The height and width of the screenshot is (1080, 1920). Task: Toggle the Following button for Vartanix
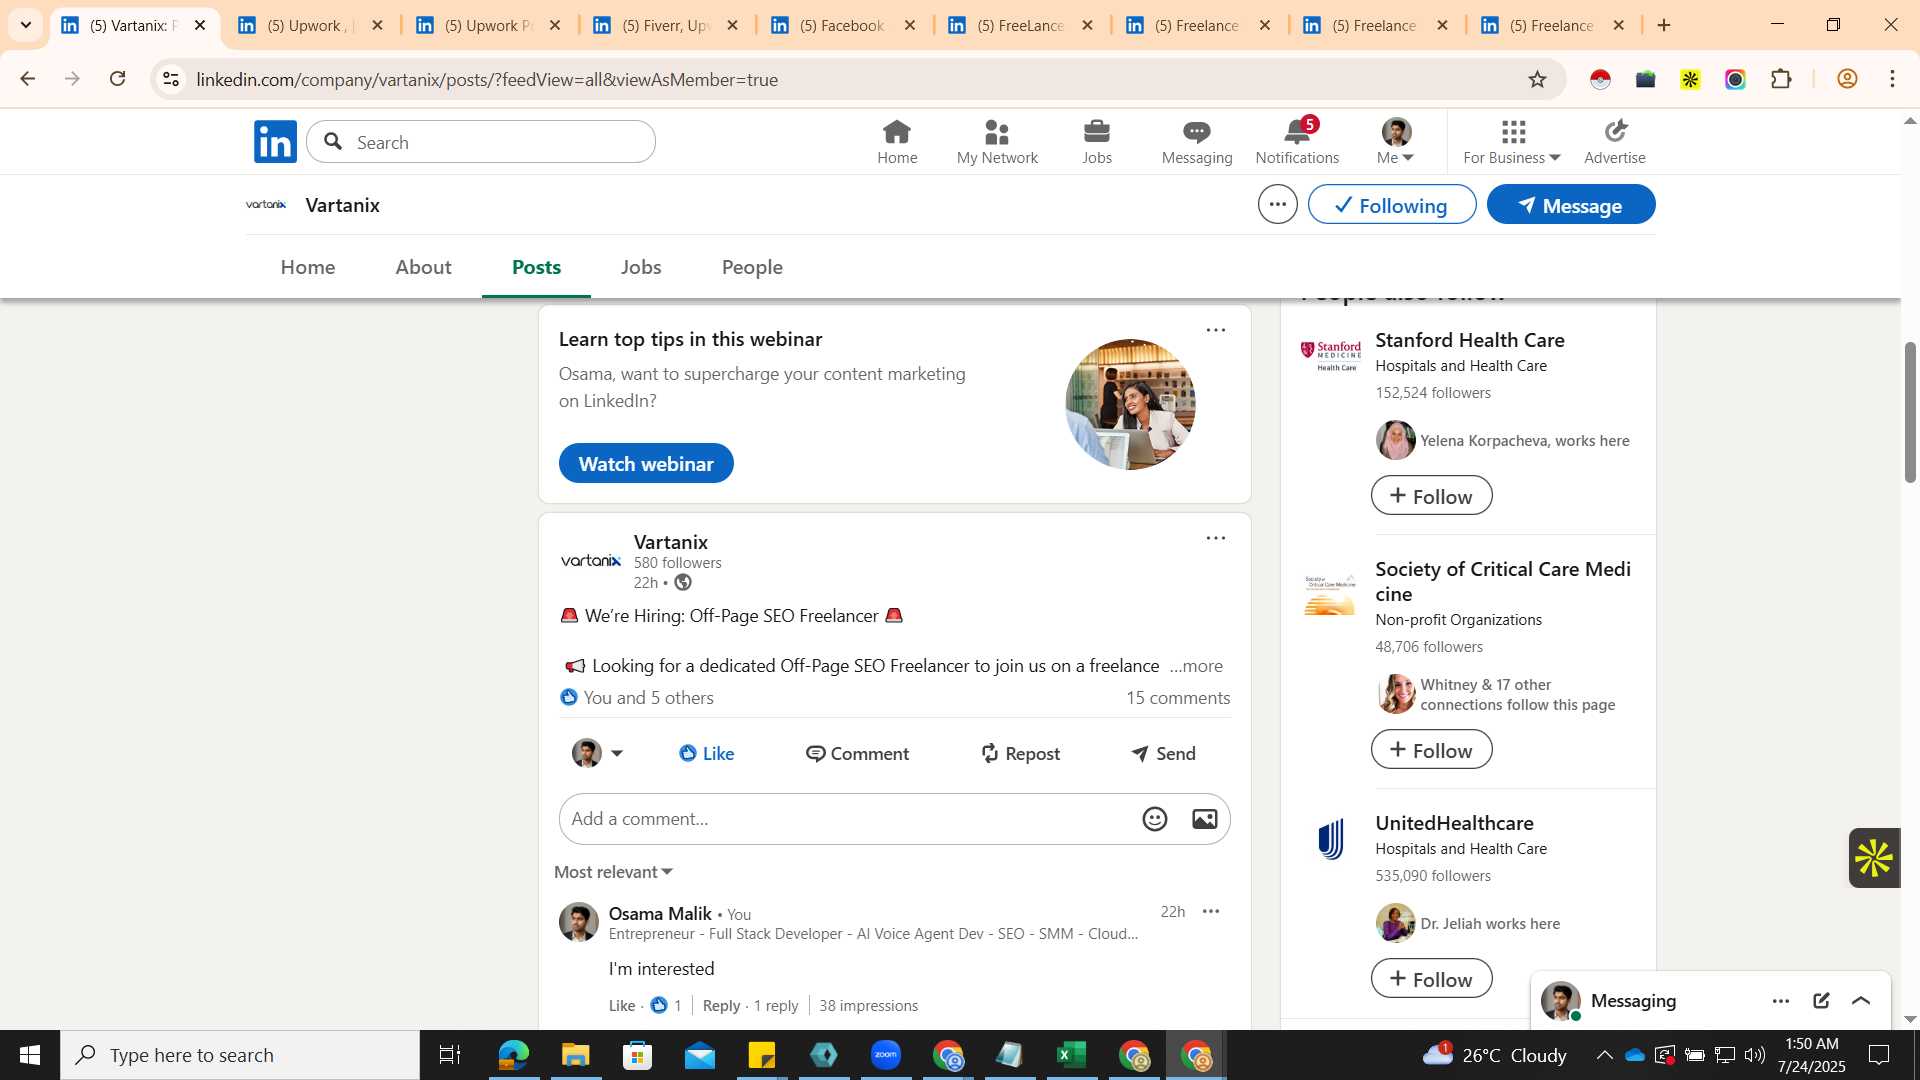[1391, 205]
